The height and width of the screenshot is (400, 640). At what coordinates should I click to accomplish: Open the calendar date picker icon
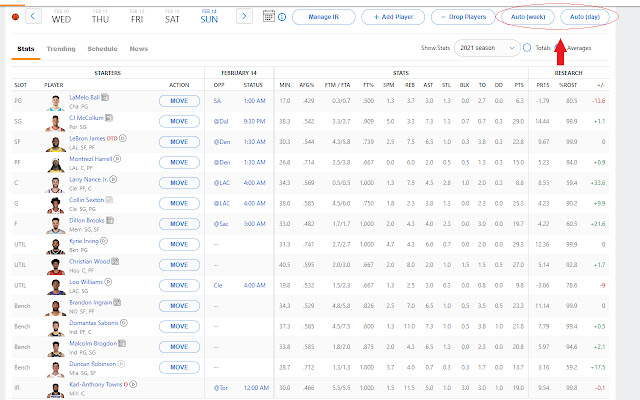269,16
